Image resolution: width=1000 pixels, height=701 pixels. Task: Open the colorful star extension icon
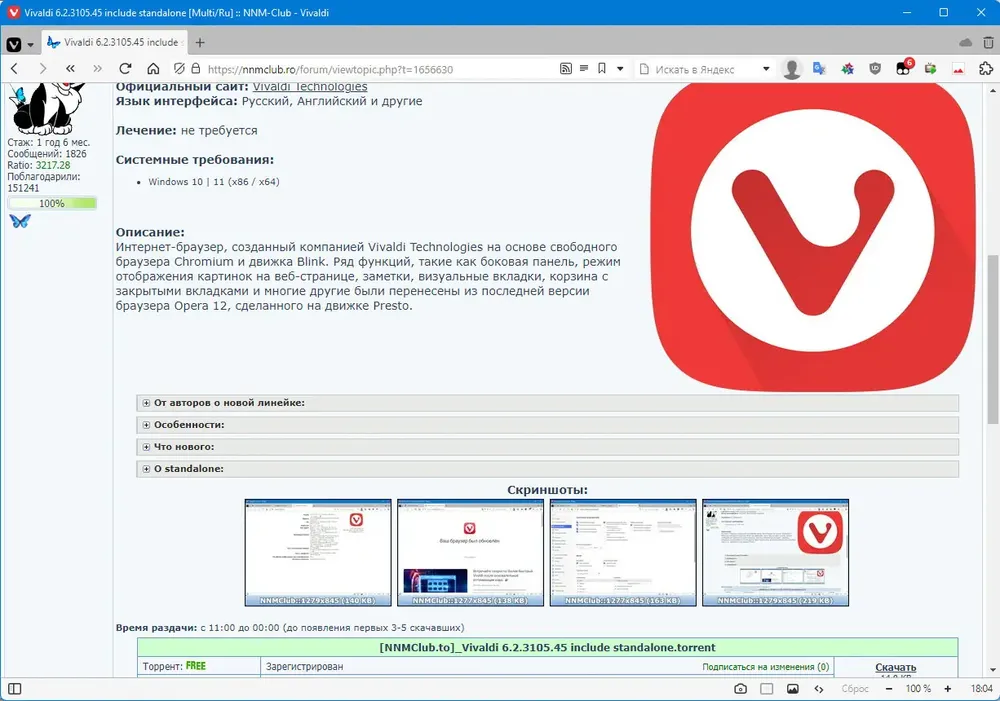pos(847,69)
